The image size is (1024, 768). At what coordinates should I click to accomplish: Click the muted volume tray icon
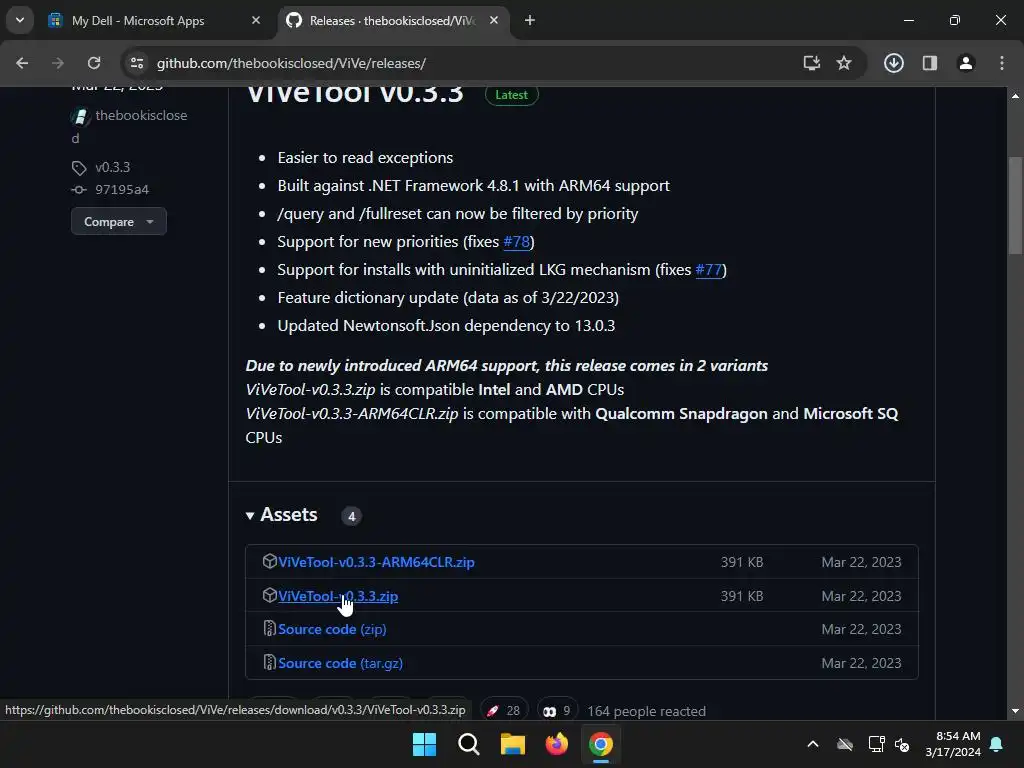902,744
